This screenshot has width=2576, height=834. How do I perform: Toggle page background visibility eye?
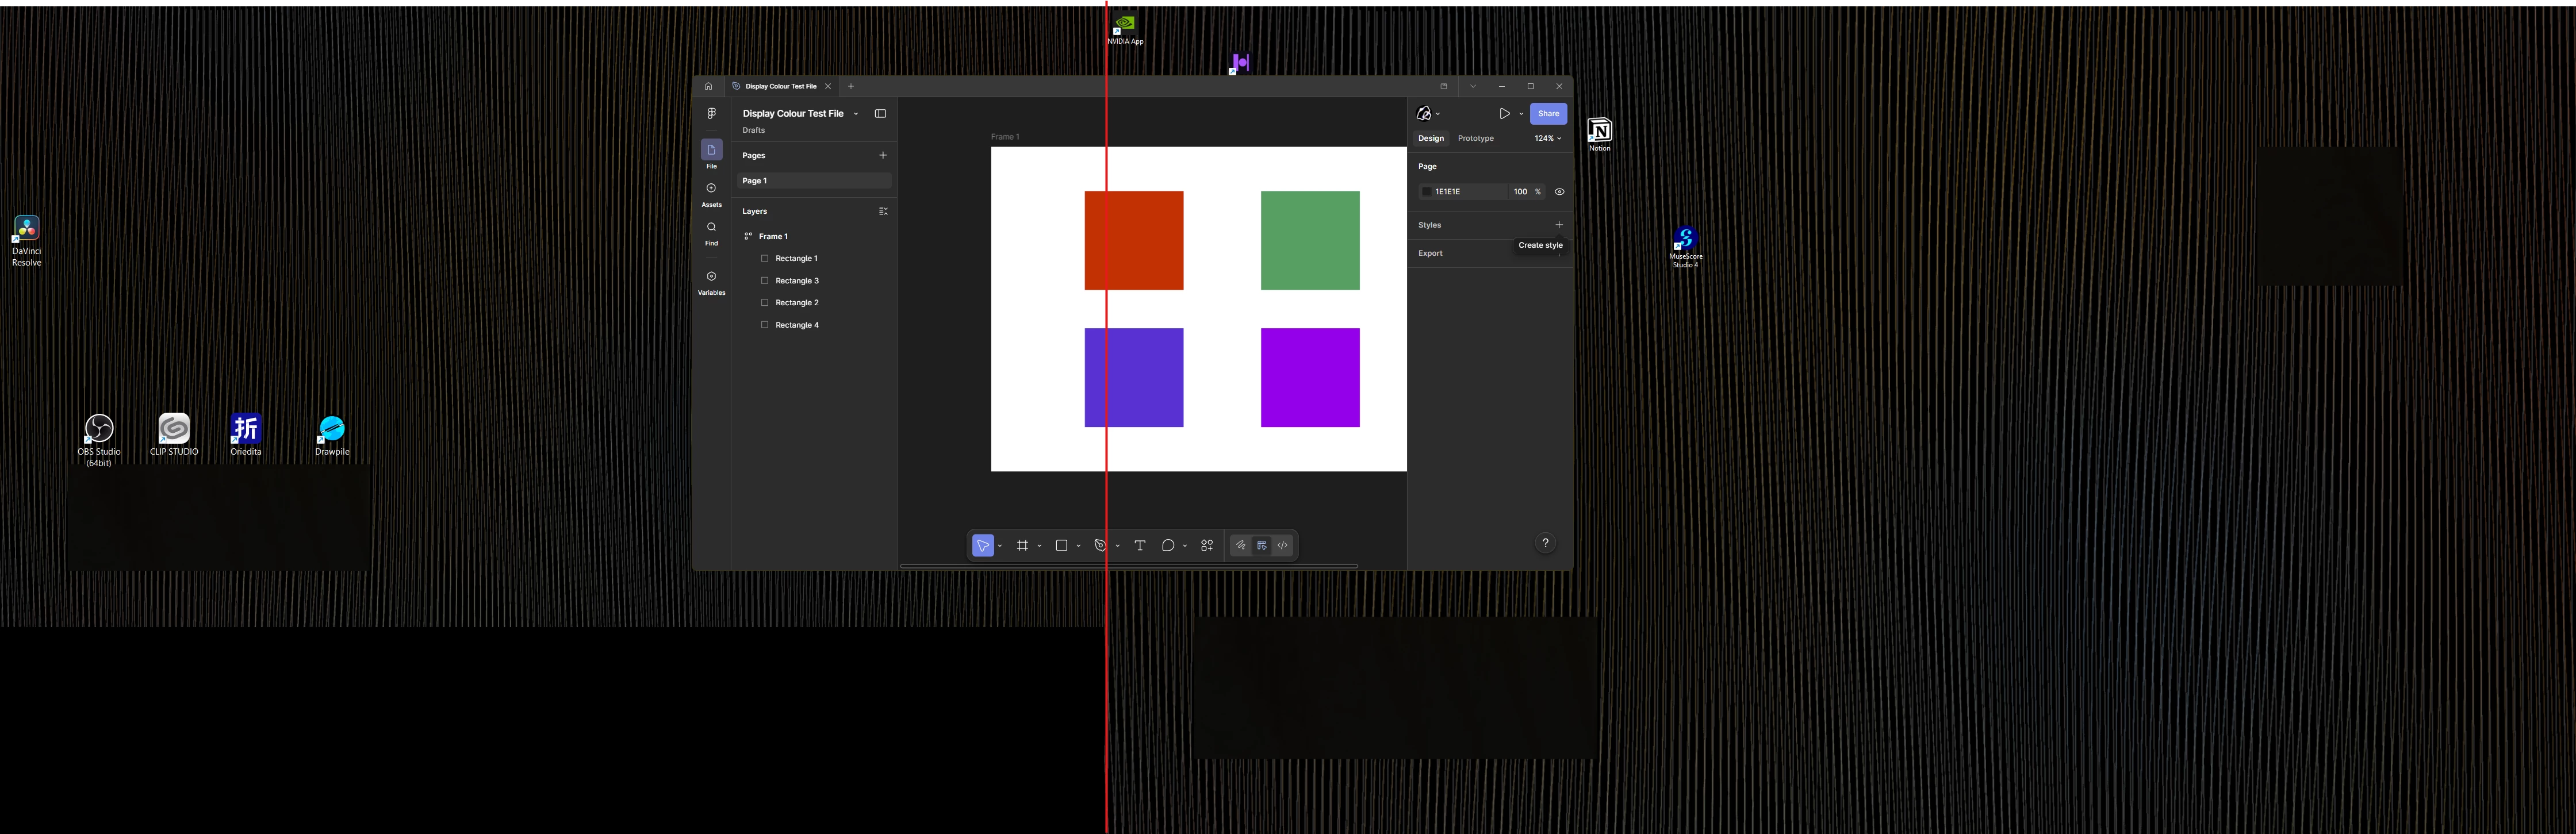click(1558, 192)
